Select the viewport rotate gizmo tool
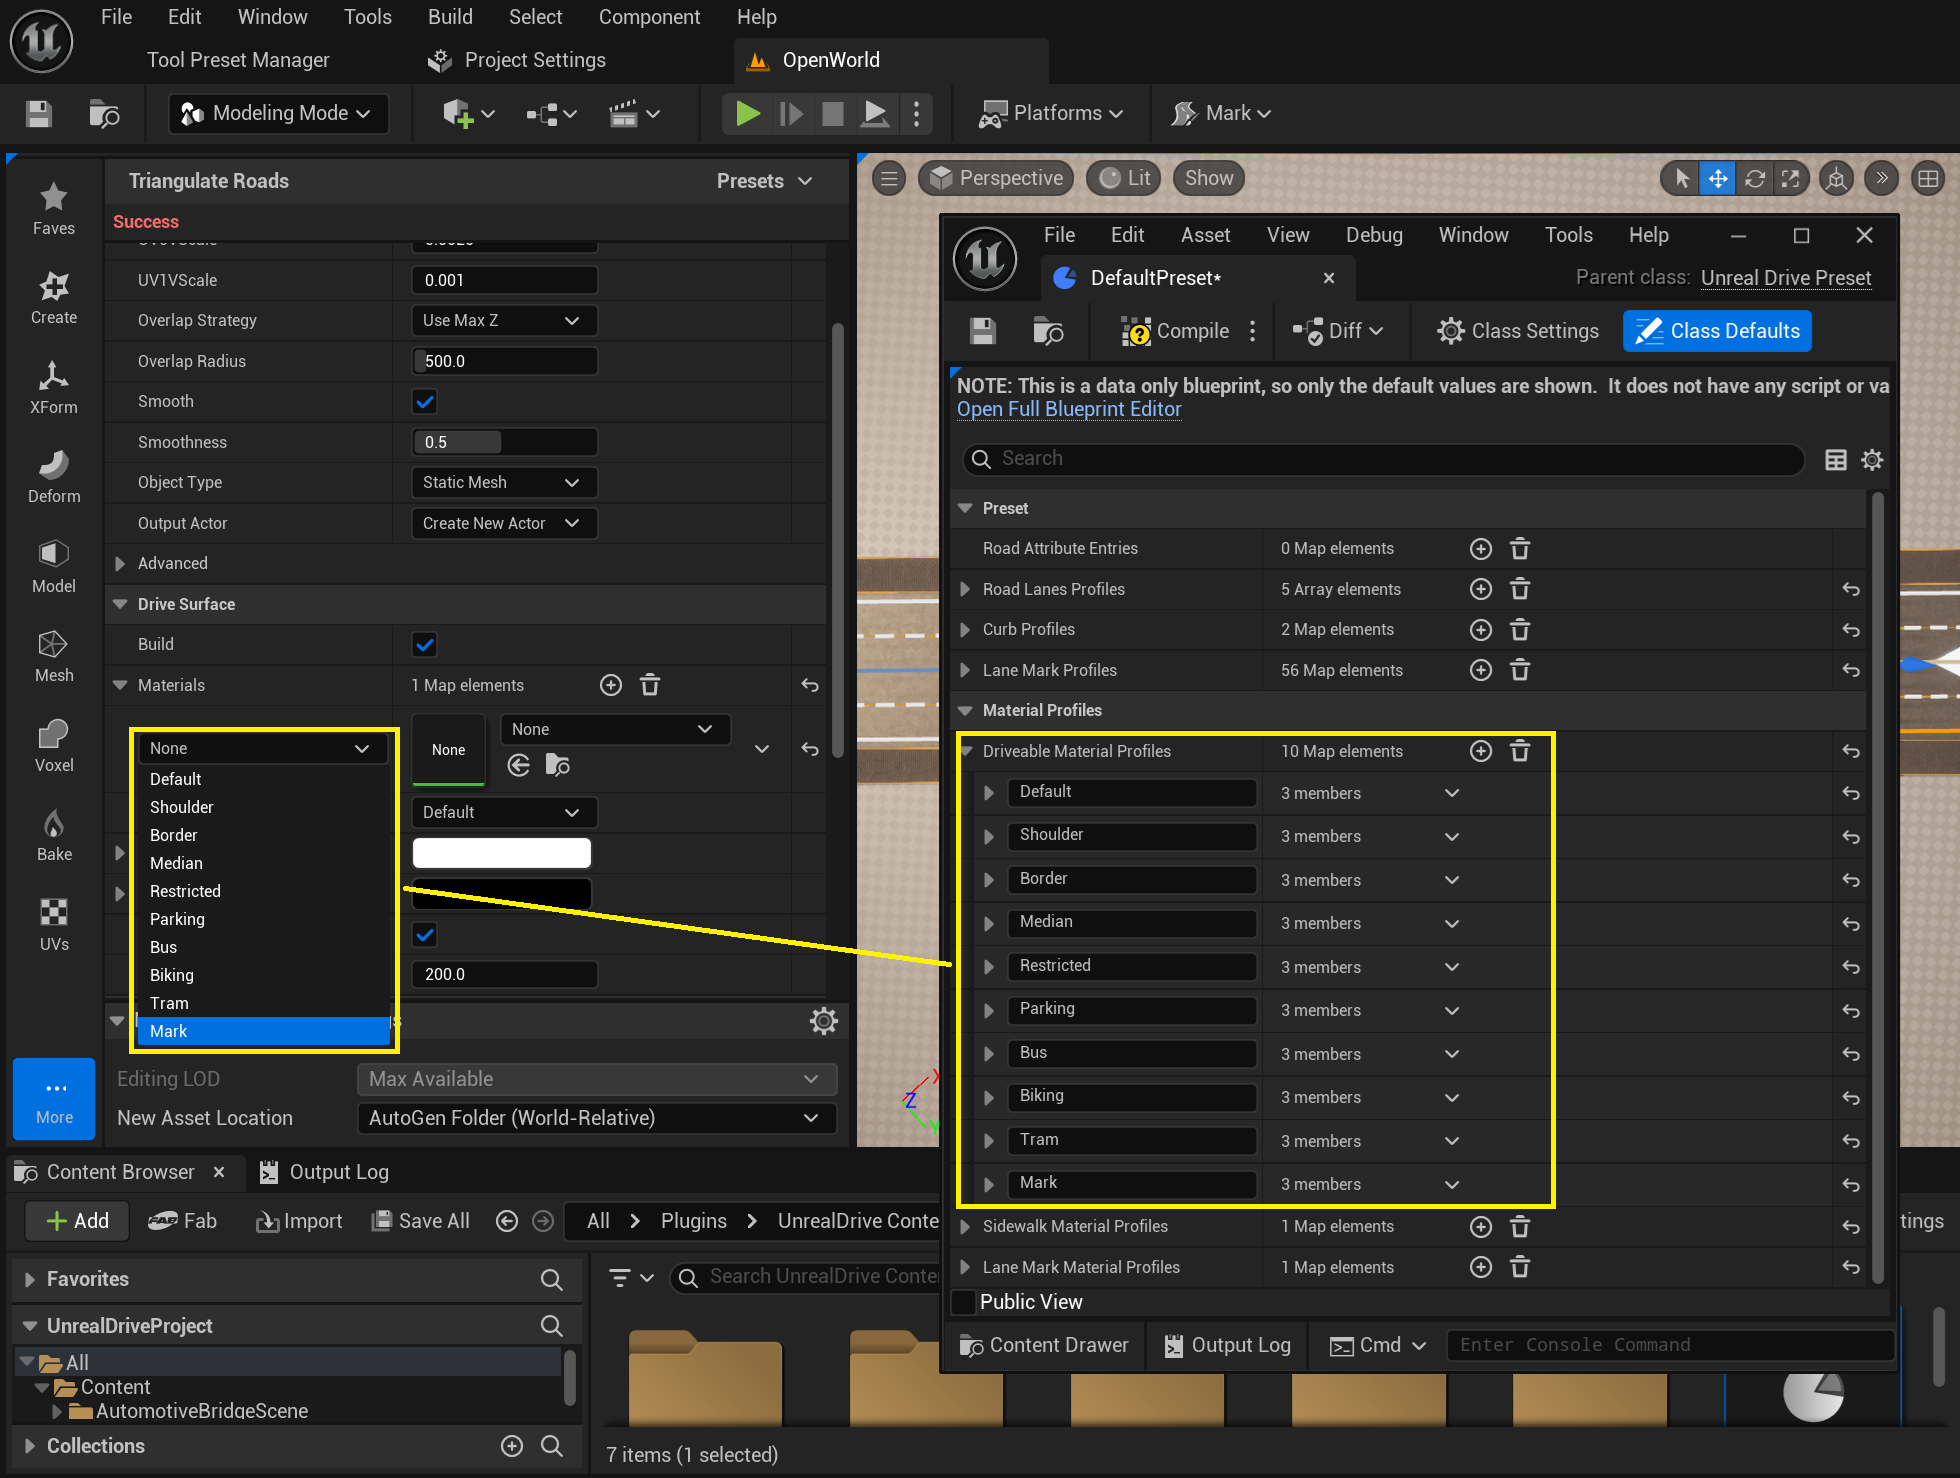This screenshot has width=1960, height=1478. point(1754,179)
